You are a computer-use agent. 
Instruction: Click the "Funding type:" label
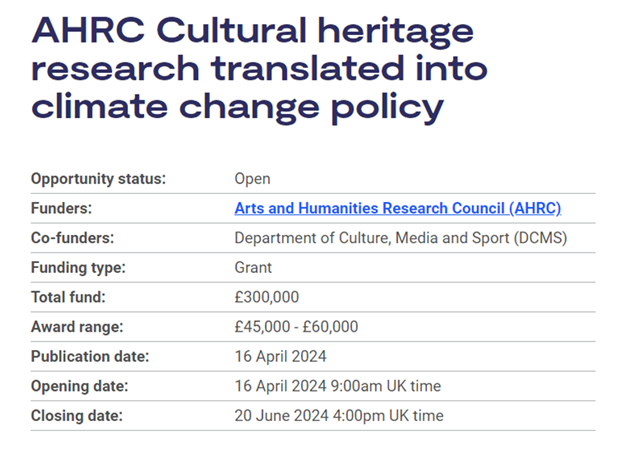pyautogui.click(x=78, y=268)
